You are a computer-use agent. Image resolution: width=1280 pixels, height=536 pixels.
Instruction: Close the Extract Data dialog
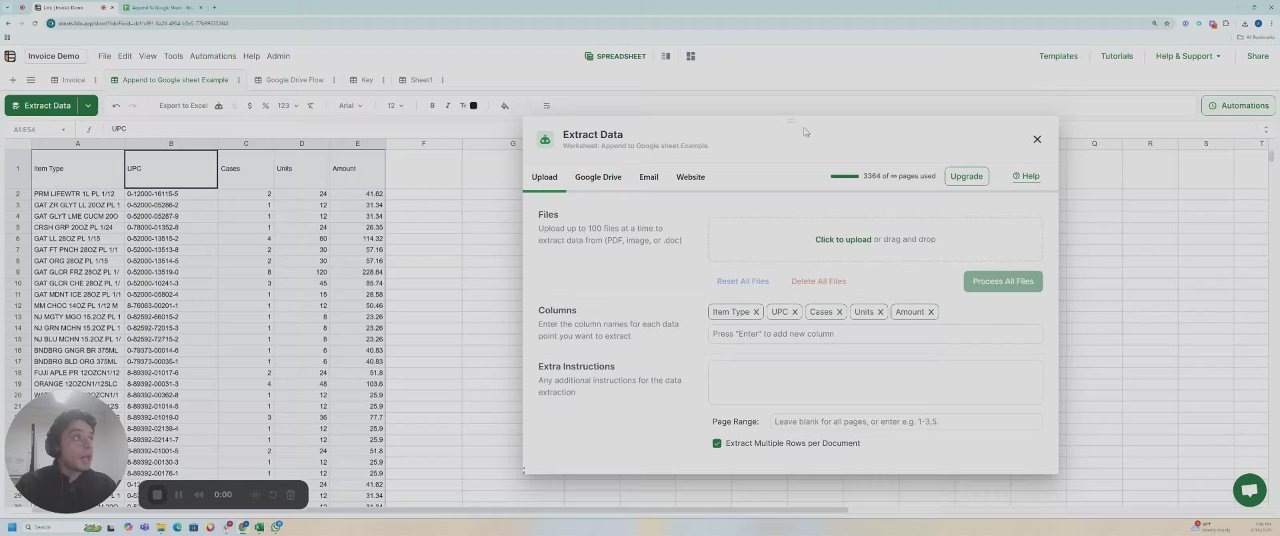pyautogui.click(x=1037, y=139)
